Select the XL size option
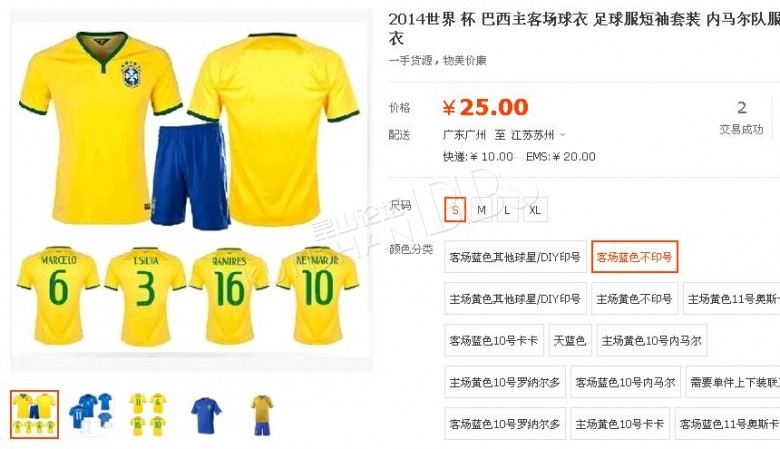The image size is (780, 449). click(535, 209)
